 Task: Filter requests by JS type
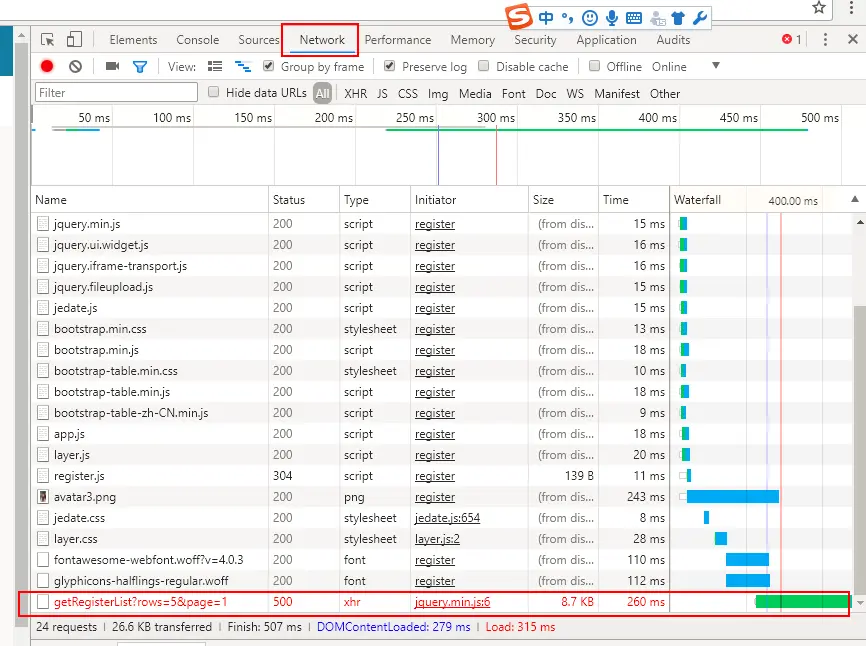pos(382,93)
